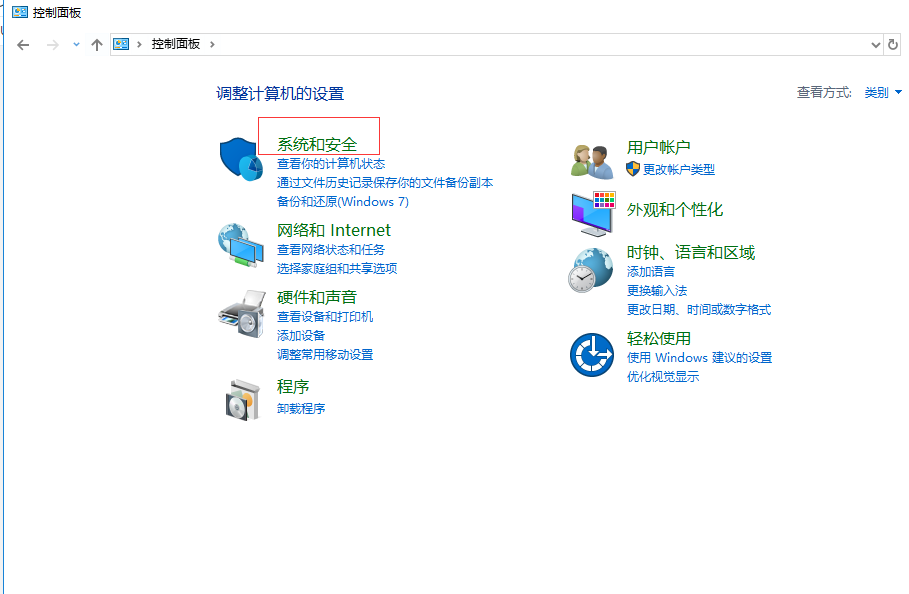909x594 pixels.
Task: Expand the address bar history dropdown
Action: tap(875, 45)
